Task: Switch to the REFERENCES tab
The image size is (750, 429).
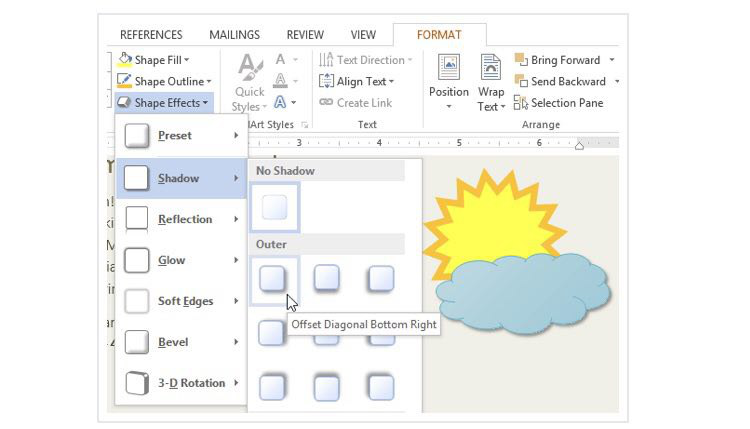Action: click(x=152, y=35)
